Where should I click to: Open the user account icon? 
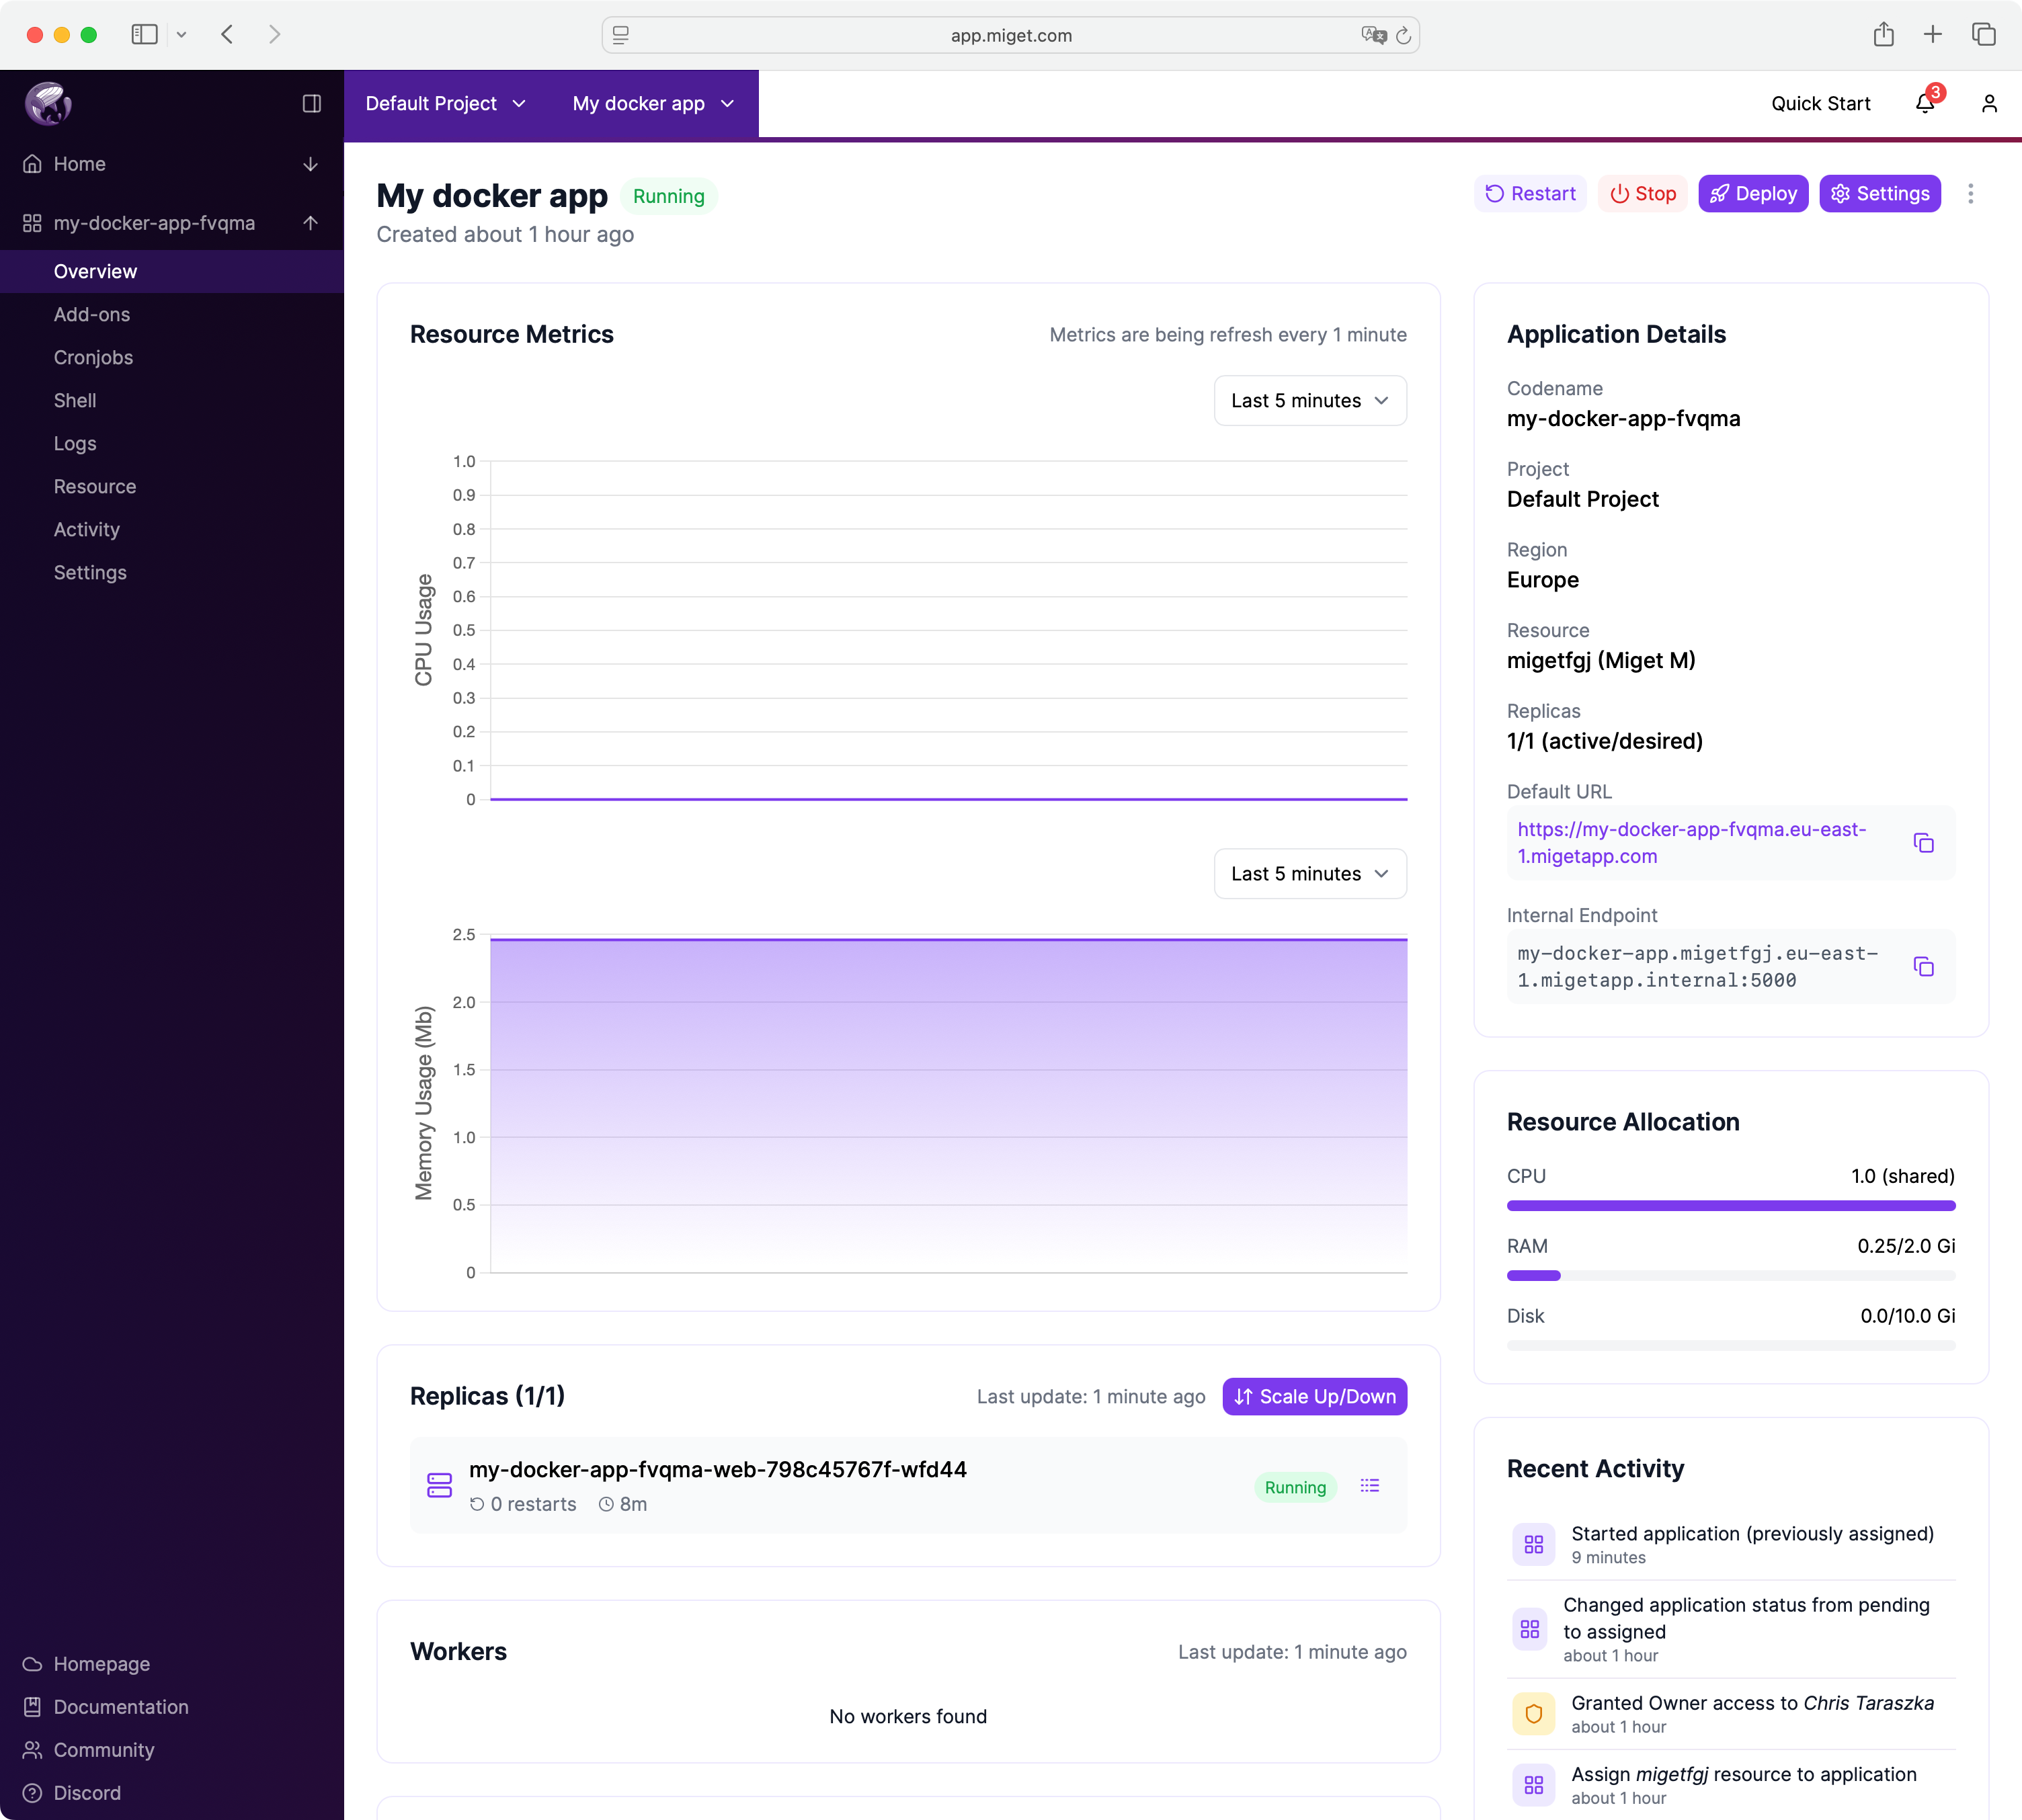click(x=1989, y=104)
